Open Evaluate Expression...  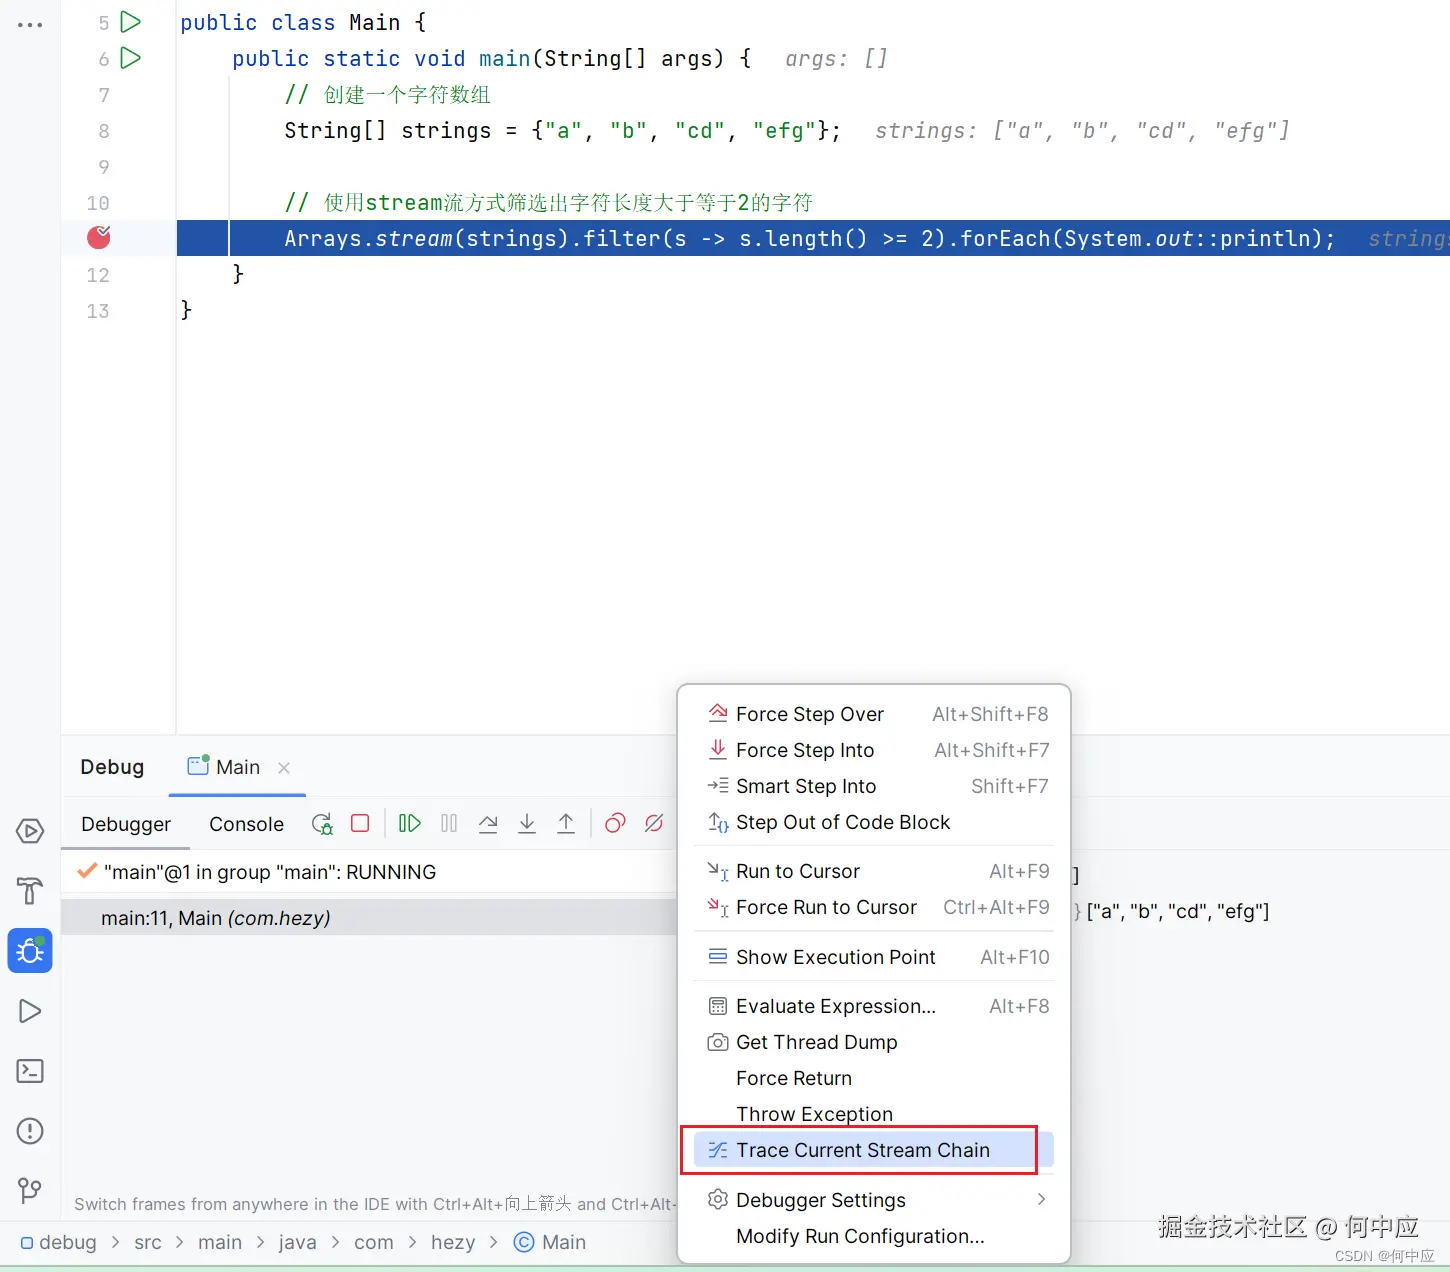[874, 1006]
